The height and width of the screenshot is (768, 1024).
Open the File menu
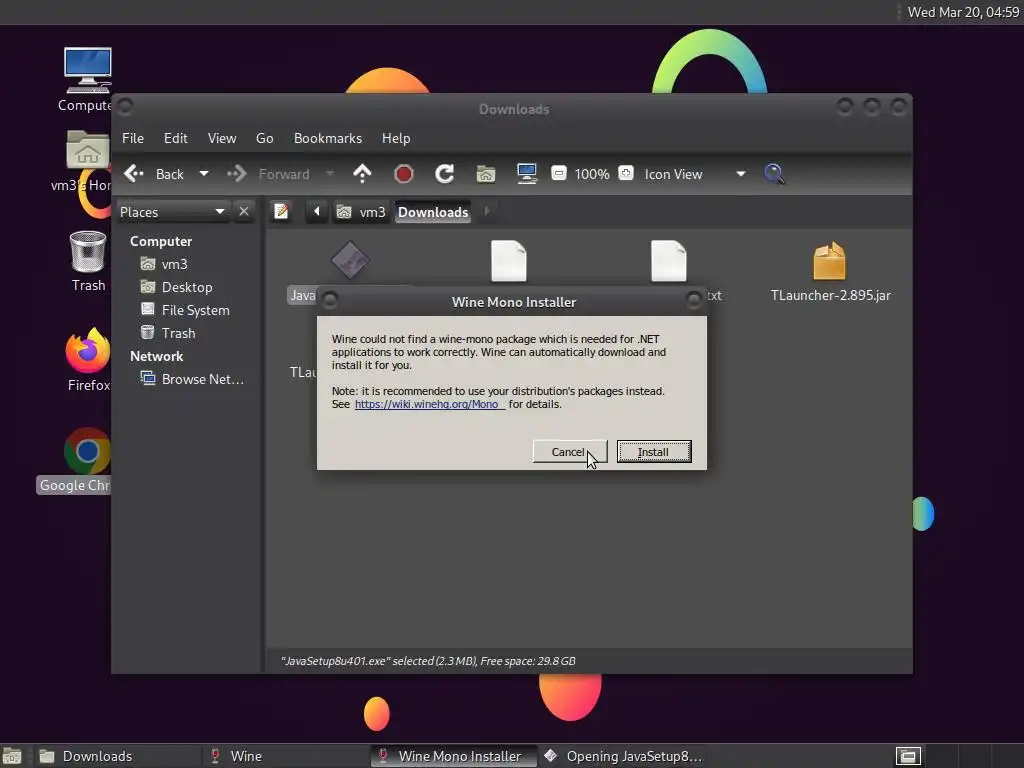pyautogui.click(x=133, y=138)
